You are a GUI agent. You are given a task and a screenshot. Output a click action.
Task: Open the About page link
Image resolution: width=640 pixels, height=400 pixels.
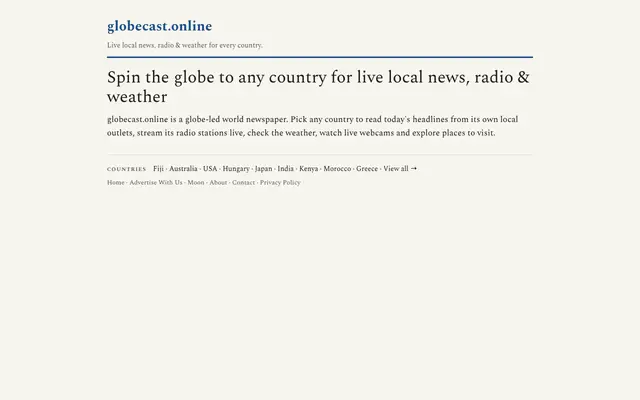click(218, 182)
